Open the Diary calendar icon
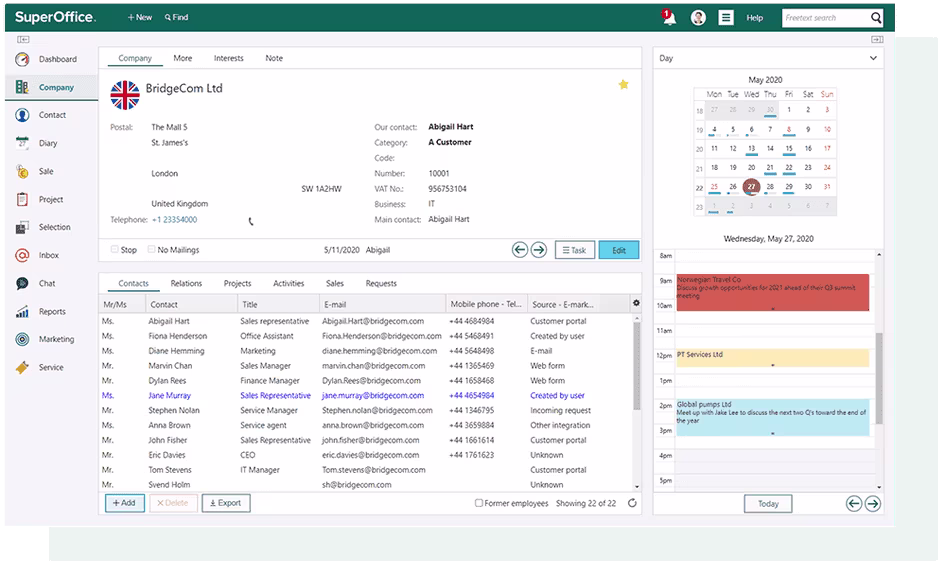The width and height of the screenshot is (946, 570). [22, 143]
